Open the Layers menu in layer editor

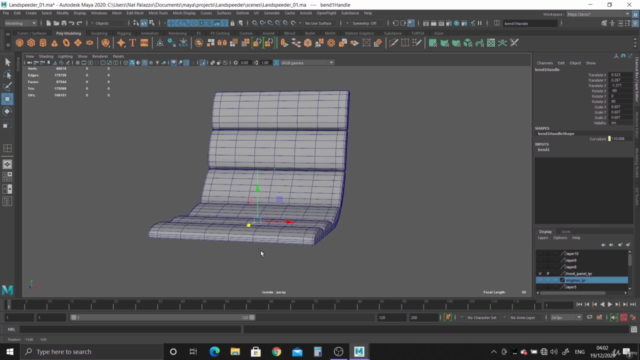543,238
